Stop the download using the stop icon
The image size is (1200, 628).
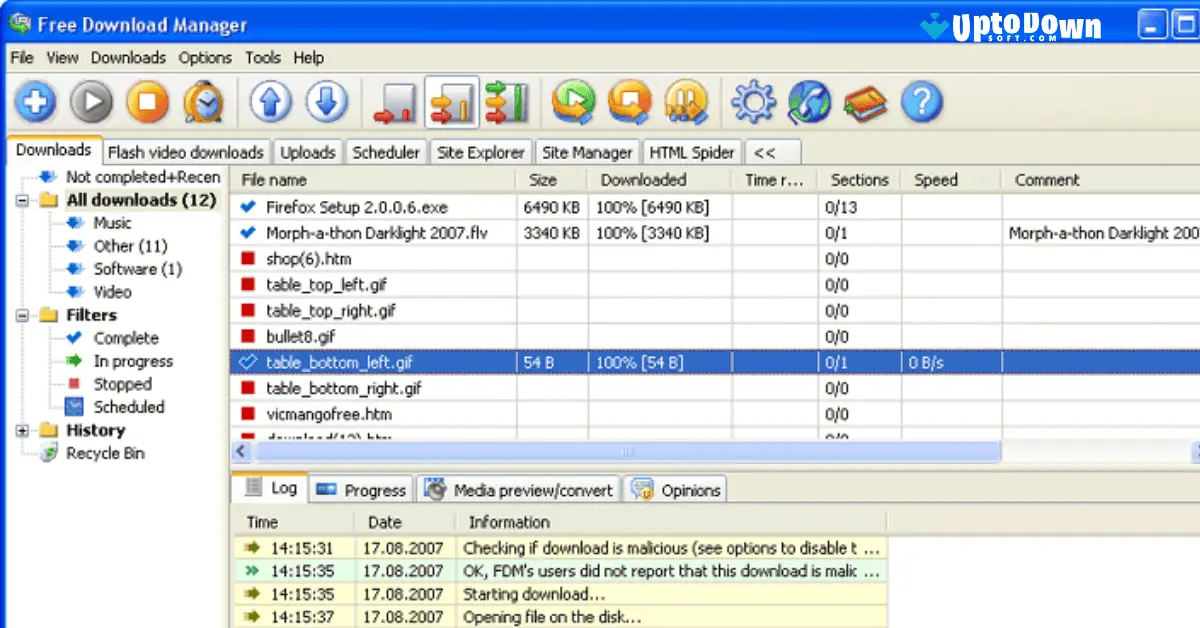(x=146, y=101)
